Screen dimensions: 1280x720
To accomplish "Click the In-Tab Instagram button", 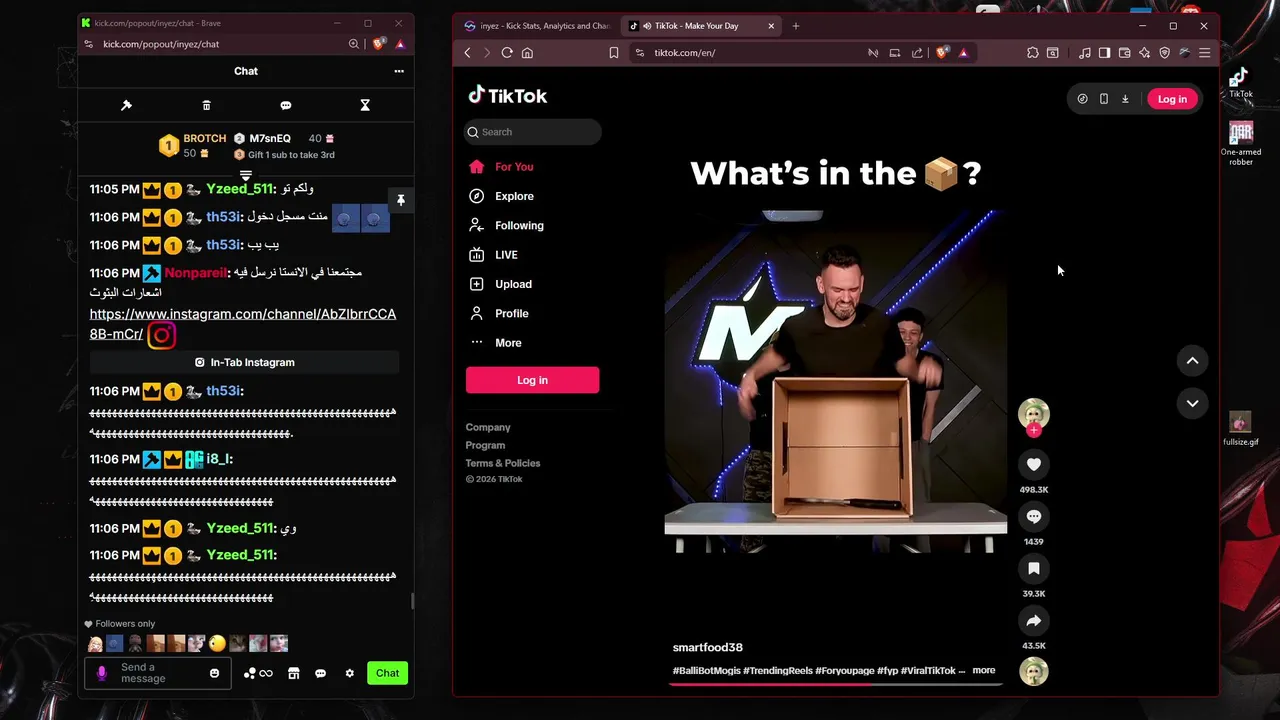I will 245,362.
